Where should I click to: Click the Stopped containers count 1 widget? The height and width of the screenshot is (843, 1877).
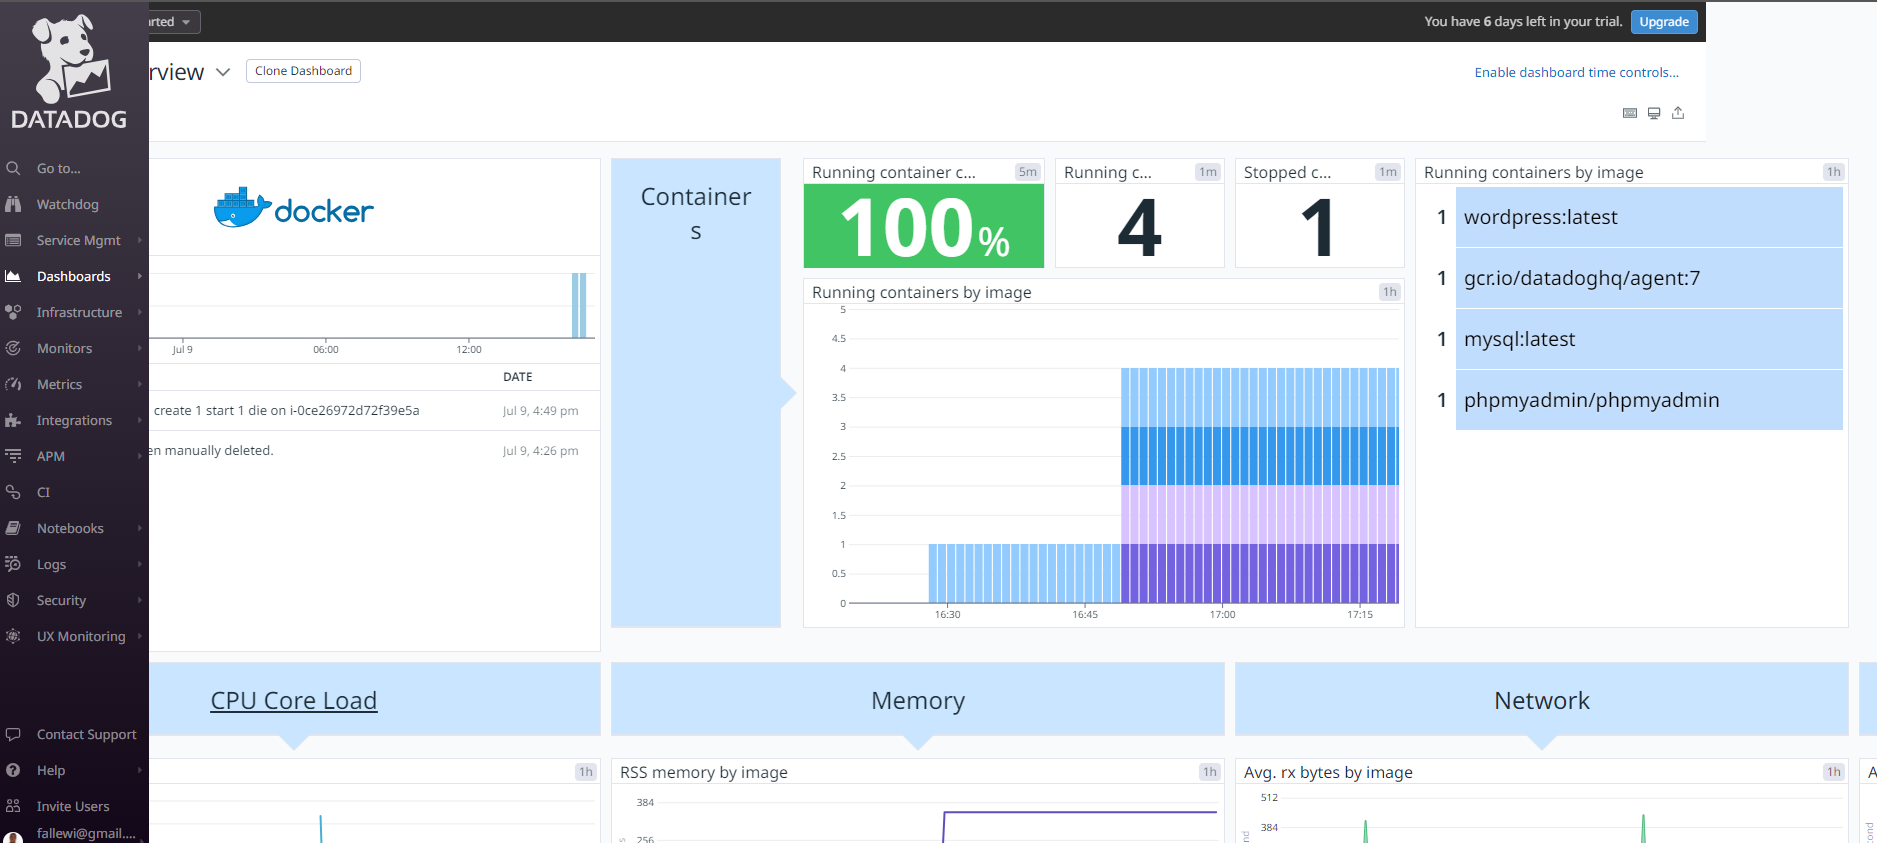click(1320, 214)
